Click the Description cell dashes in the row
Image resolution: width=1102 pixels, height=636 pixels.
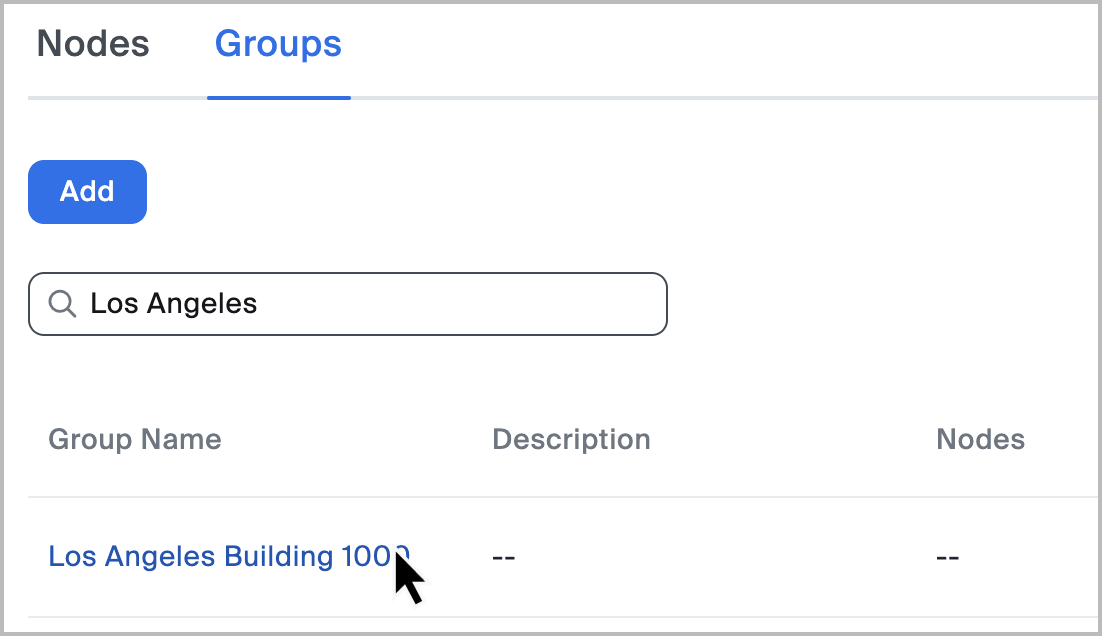click(503, 557)
